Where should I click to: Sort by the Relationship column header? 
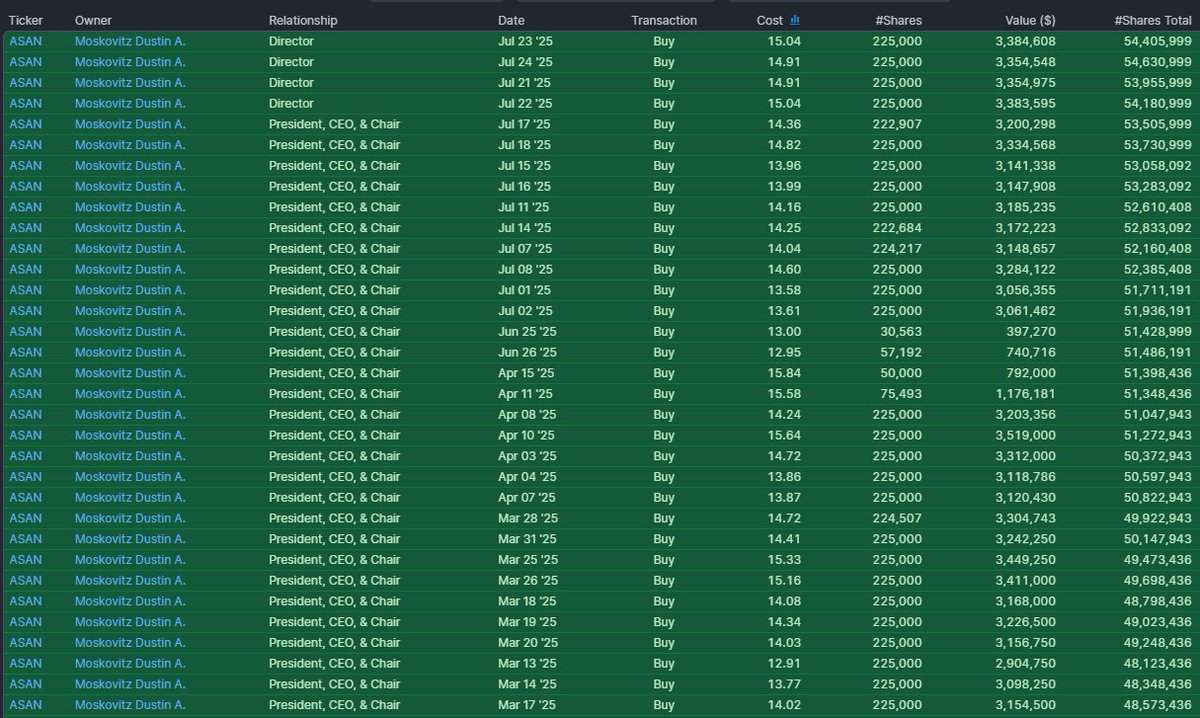[x=303, y=20]
